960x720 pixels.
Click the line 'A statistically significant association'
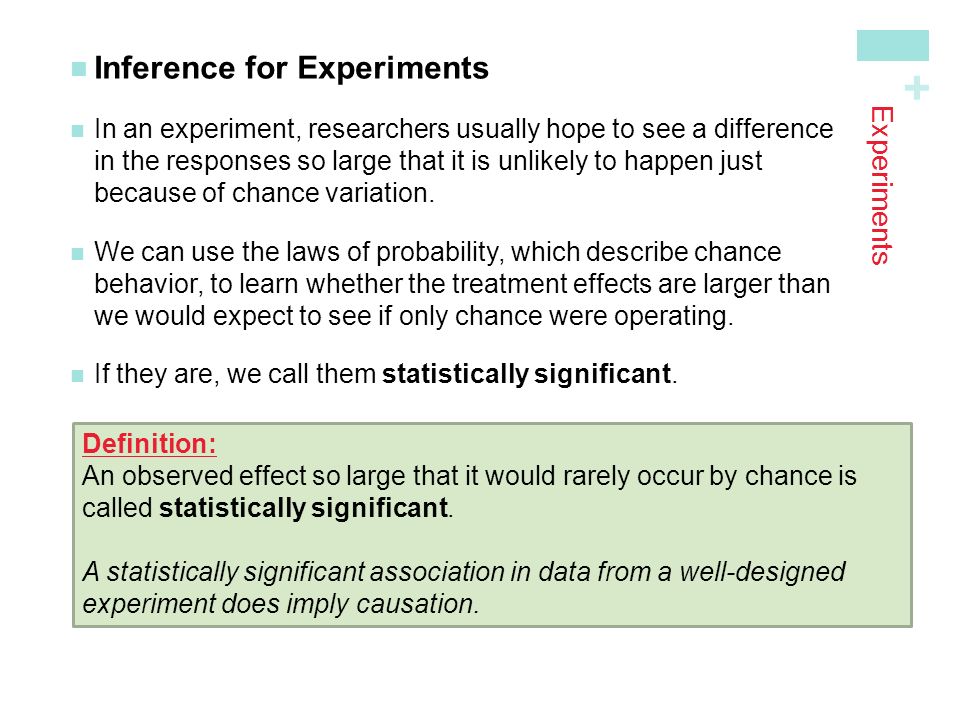[463, 572]
